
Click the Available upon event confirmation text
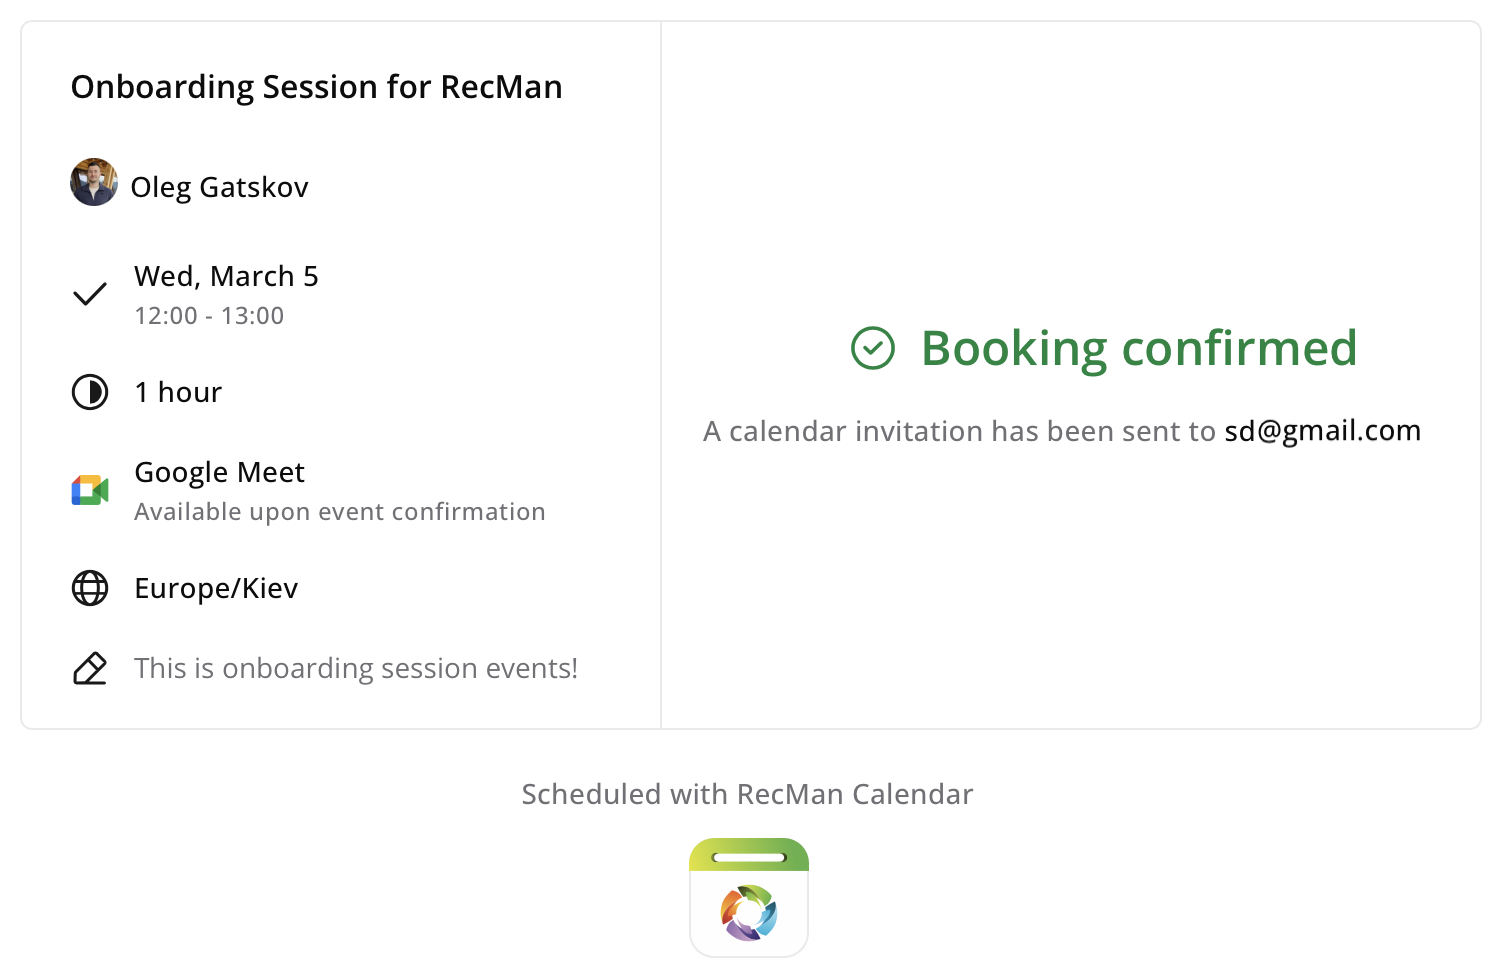pos(339,512)
